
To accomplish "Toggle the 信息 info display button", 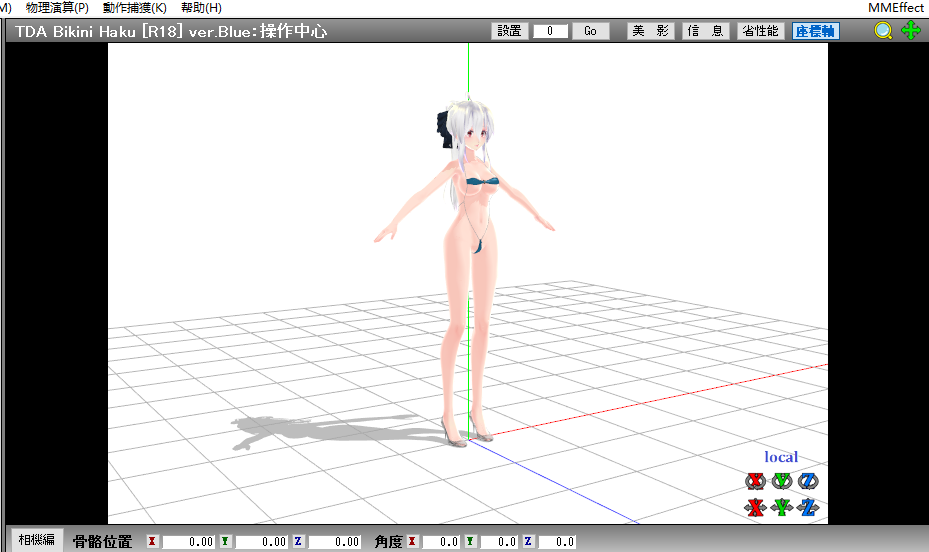I will 705,31.
